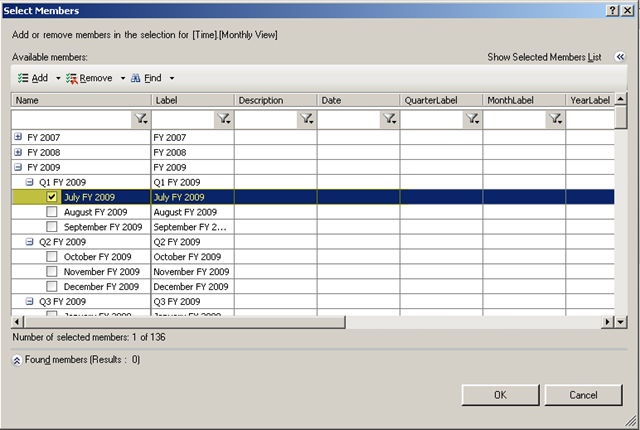This screenshot has height=430, width=640.
Task: Check the September FY 2009 checkbox
Action: coord(51,226)
